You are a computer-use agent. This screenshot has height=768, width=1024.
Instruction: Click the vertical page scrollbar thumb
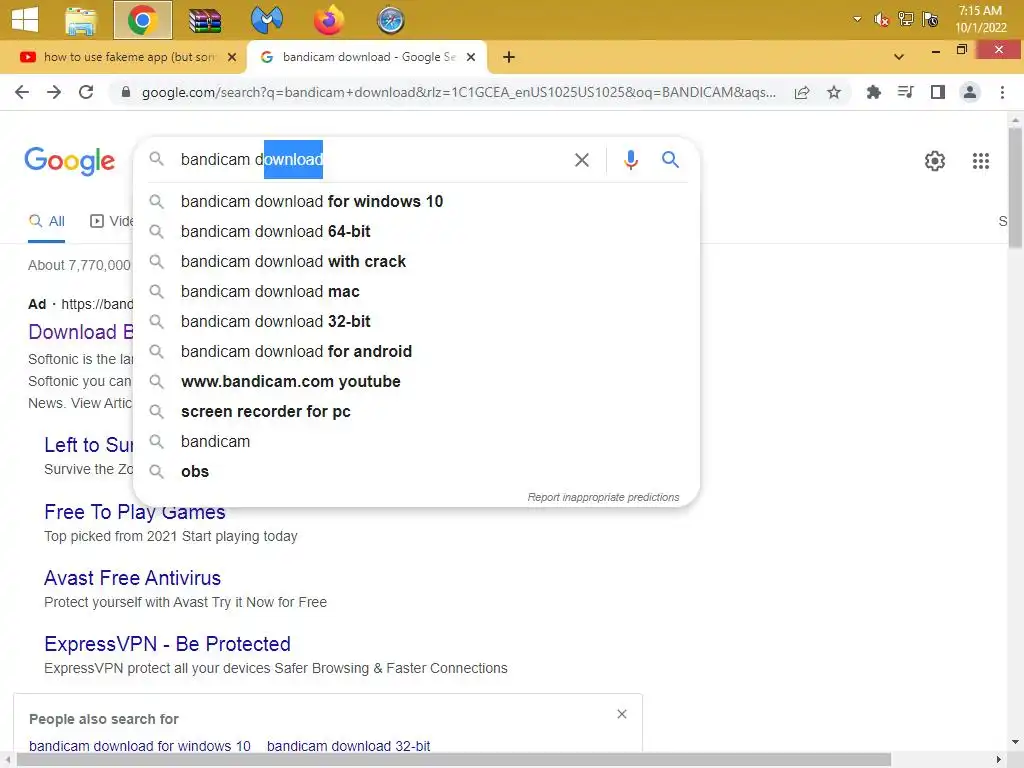[1015, 188]
